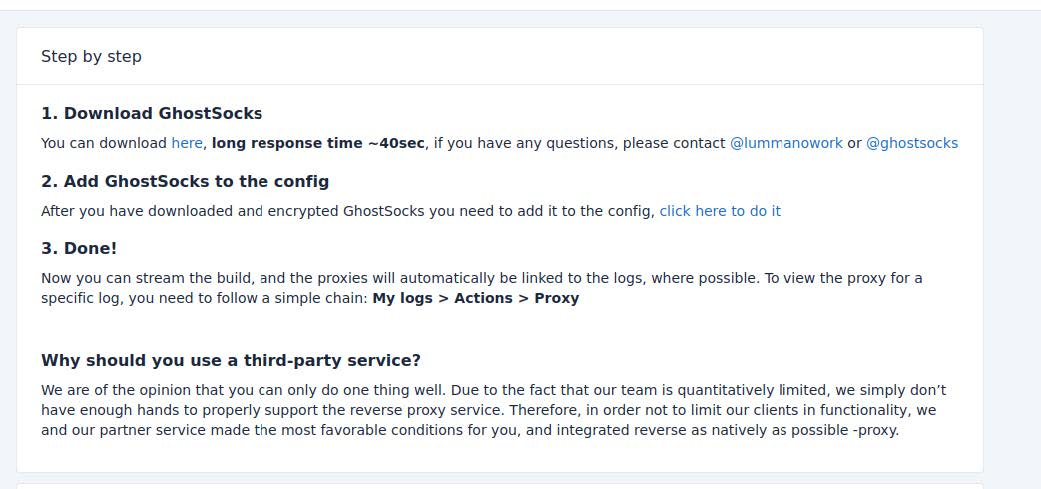
Task: Click the "Now you can stream the build" paragraph
Action: [x=400, y=278]
